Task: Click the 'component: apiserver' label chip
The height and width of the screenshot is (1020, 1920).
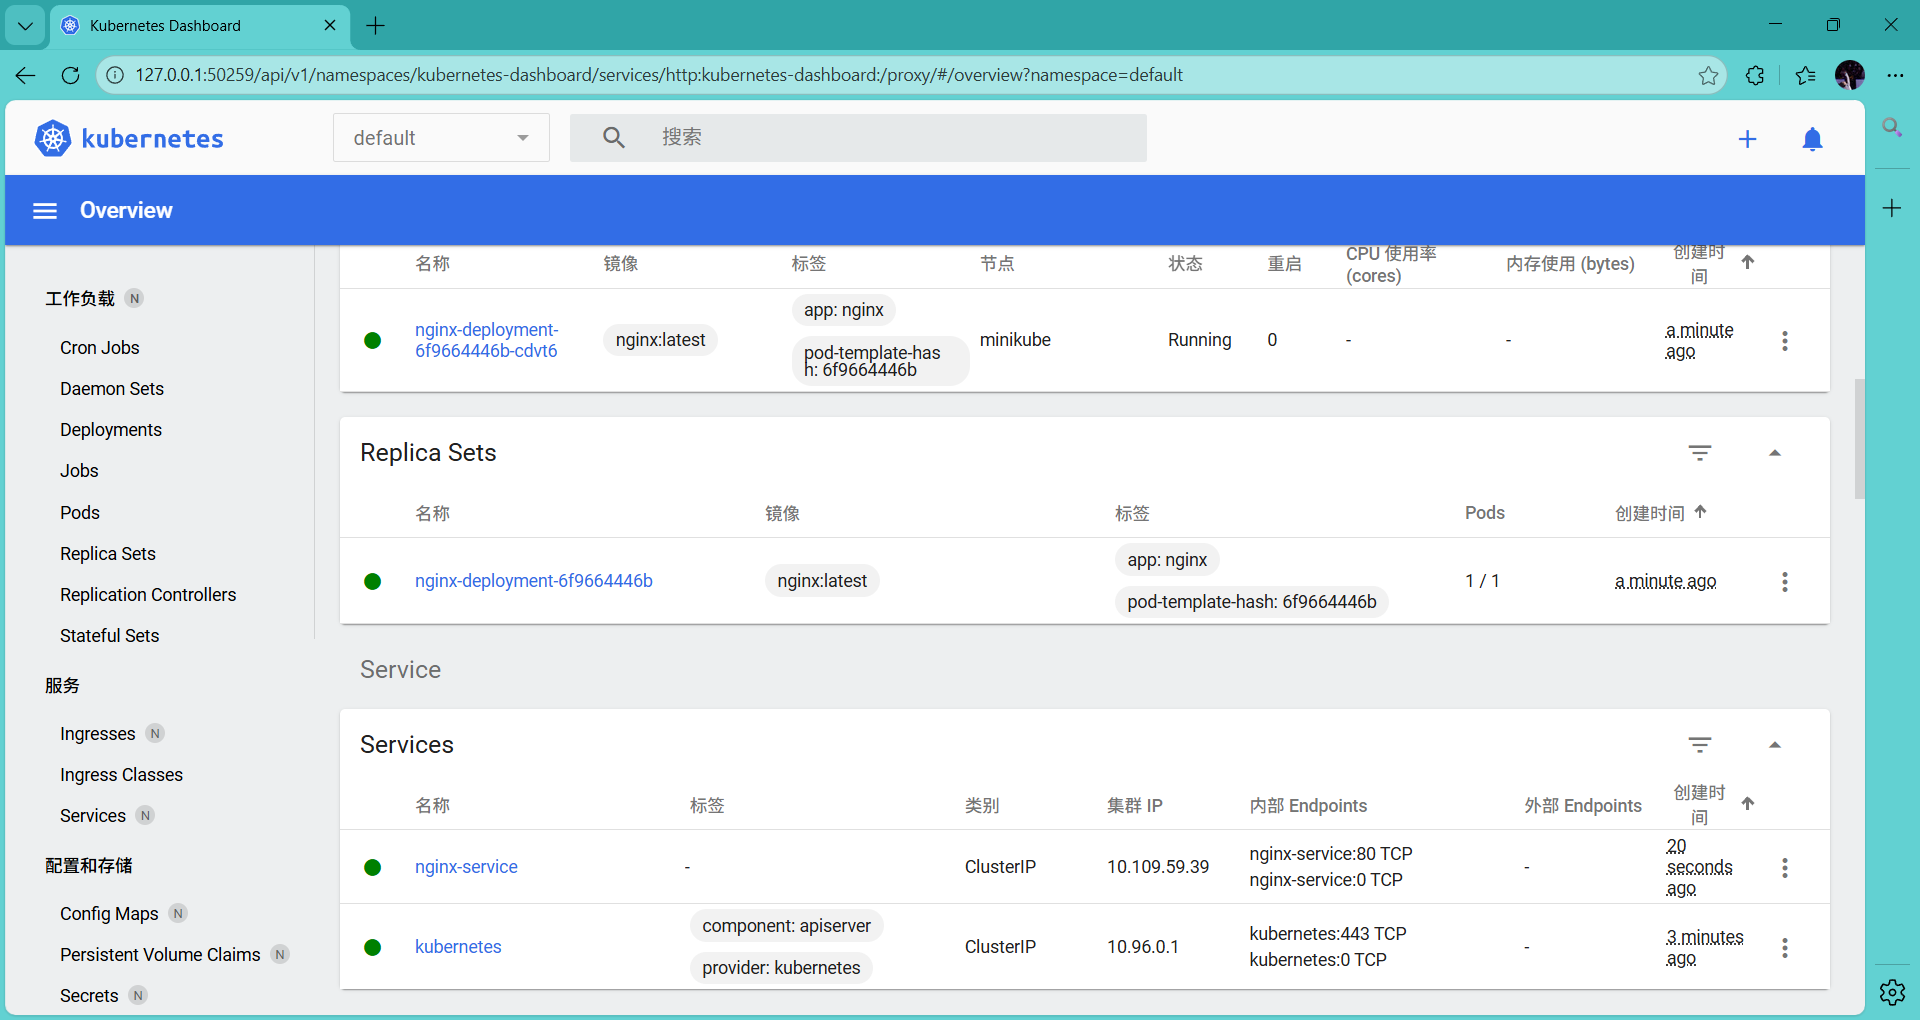Action: pos(786,926)
